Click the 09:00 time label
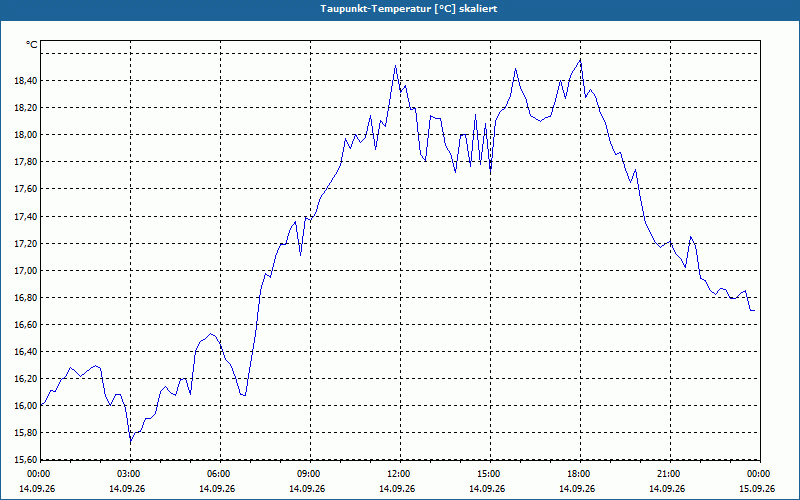This screenshot has height=500, width=800. pyautogui.click(x=309, y=474)
